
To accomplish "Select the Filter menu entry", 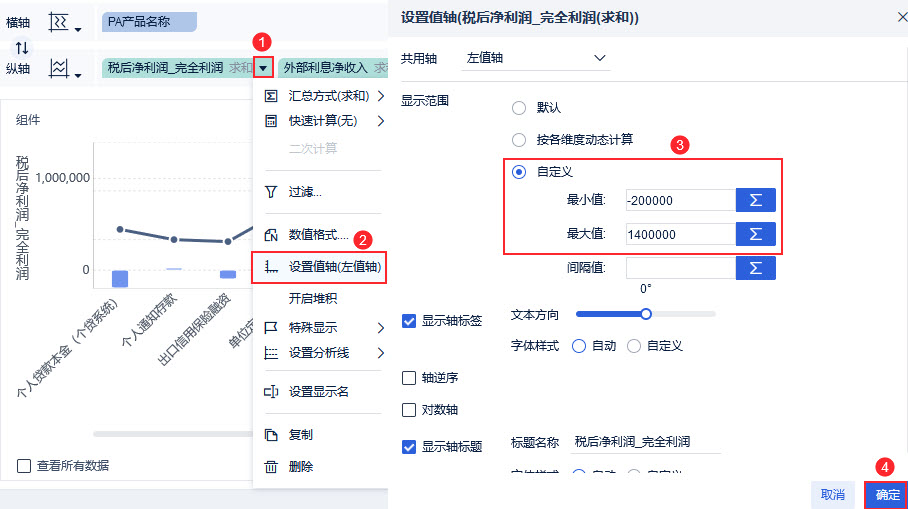I will coord(304,191).
